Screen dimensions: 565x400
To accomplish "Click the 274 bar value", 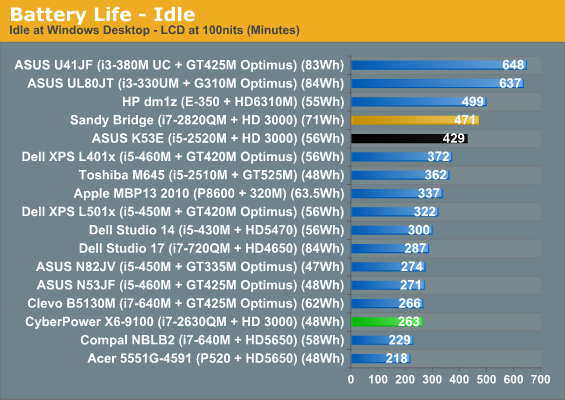I will (x=412, y=267).
